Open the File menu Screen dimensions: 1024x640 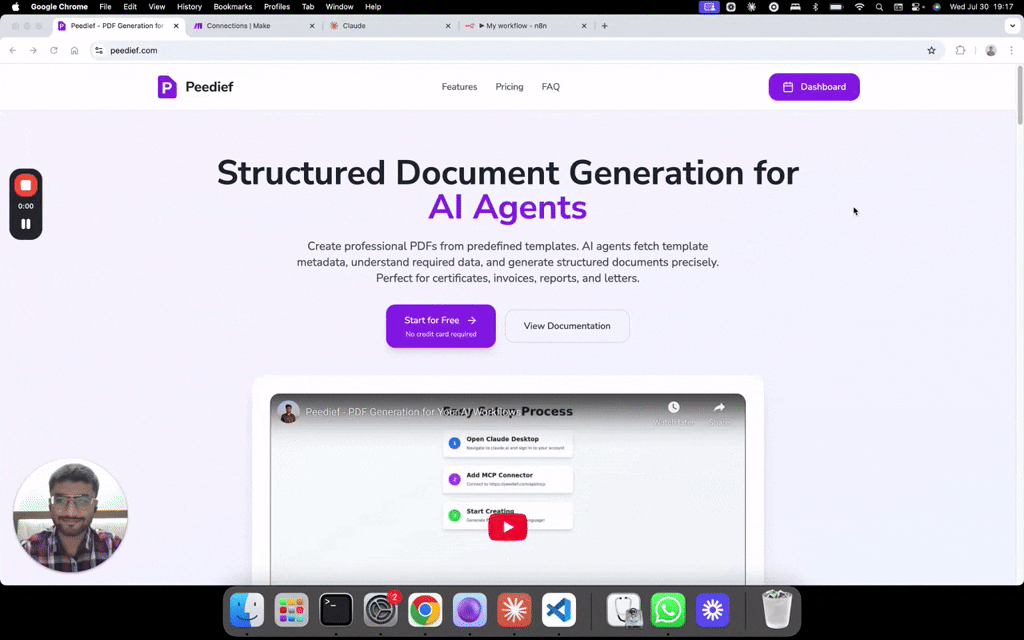(105, 7)
